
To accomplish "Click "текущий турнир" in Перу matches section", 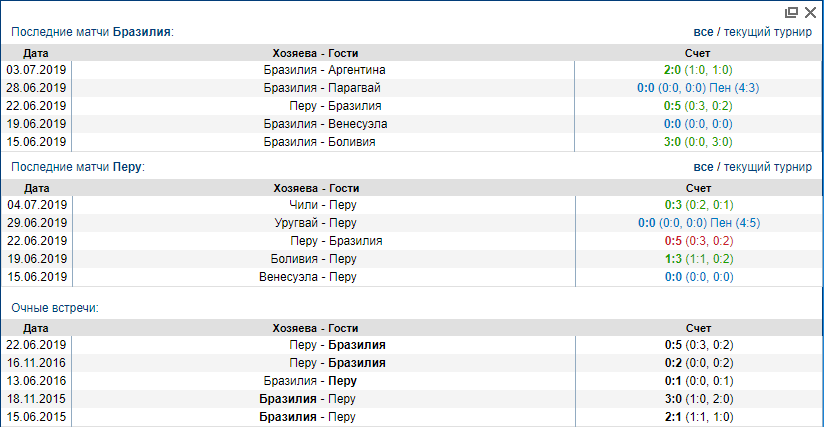I will pos(767,167).
